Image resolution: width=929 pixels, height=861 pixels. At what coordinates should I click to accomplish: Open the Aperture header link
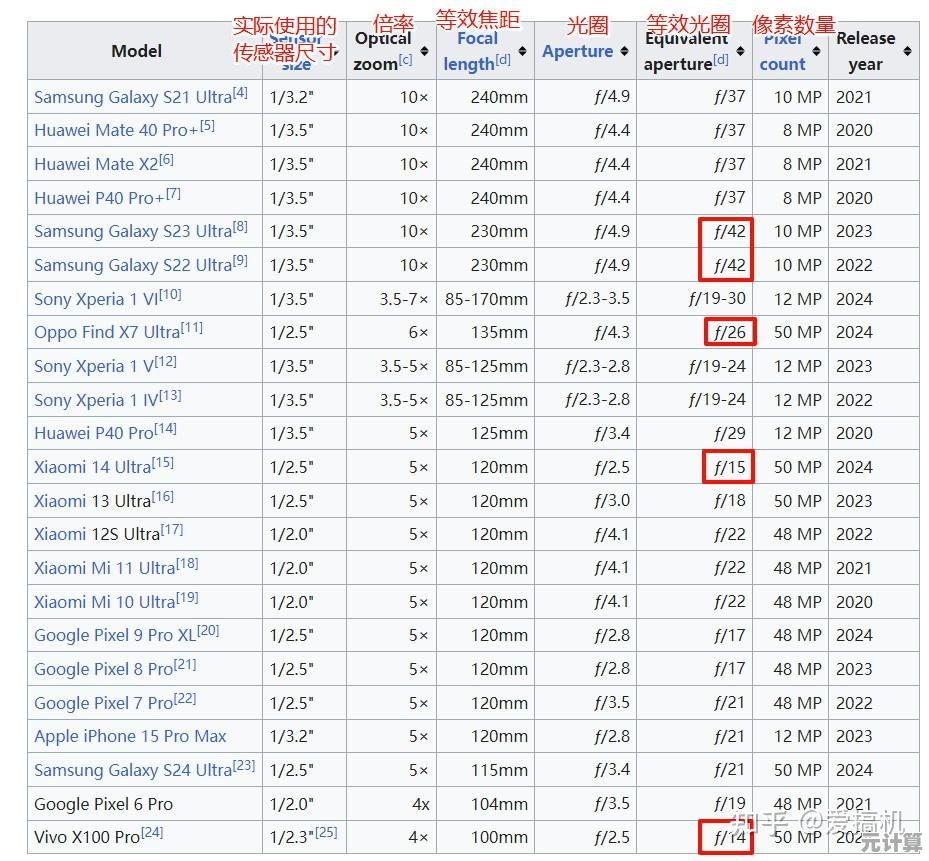pos(577,51)
